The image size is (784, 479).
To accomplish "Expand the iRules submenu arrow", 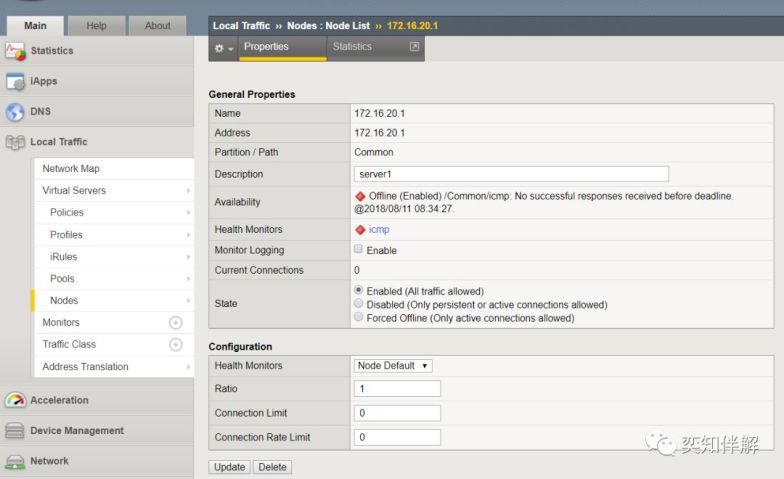I will pyautogui.click(x=188, y=256).
